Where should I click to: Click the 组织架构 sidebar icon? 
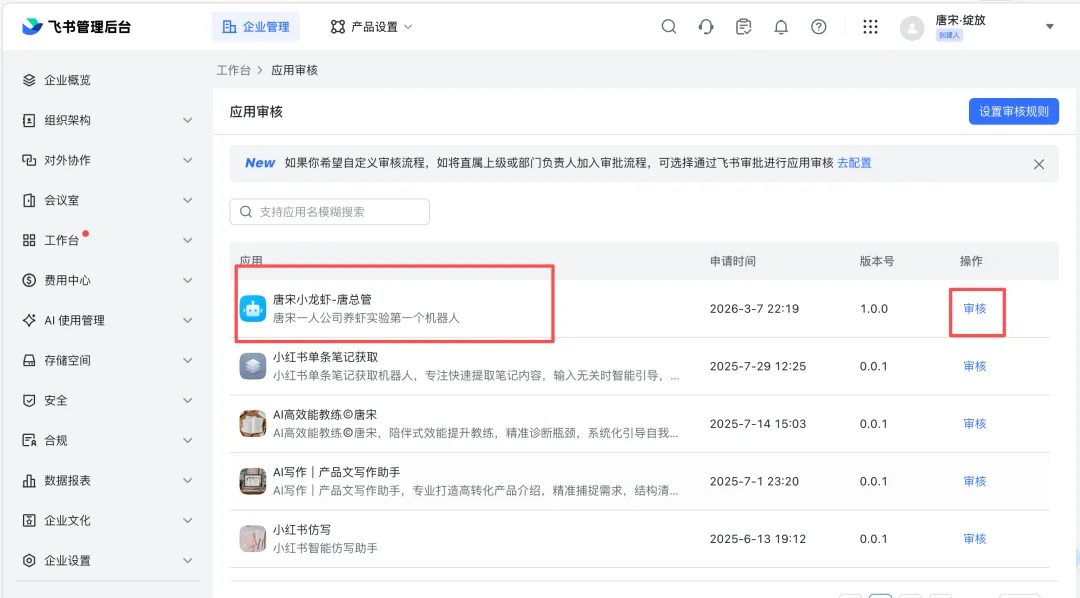pos(29,120)
